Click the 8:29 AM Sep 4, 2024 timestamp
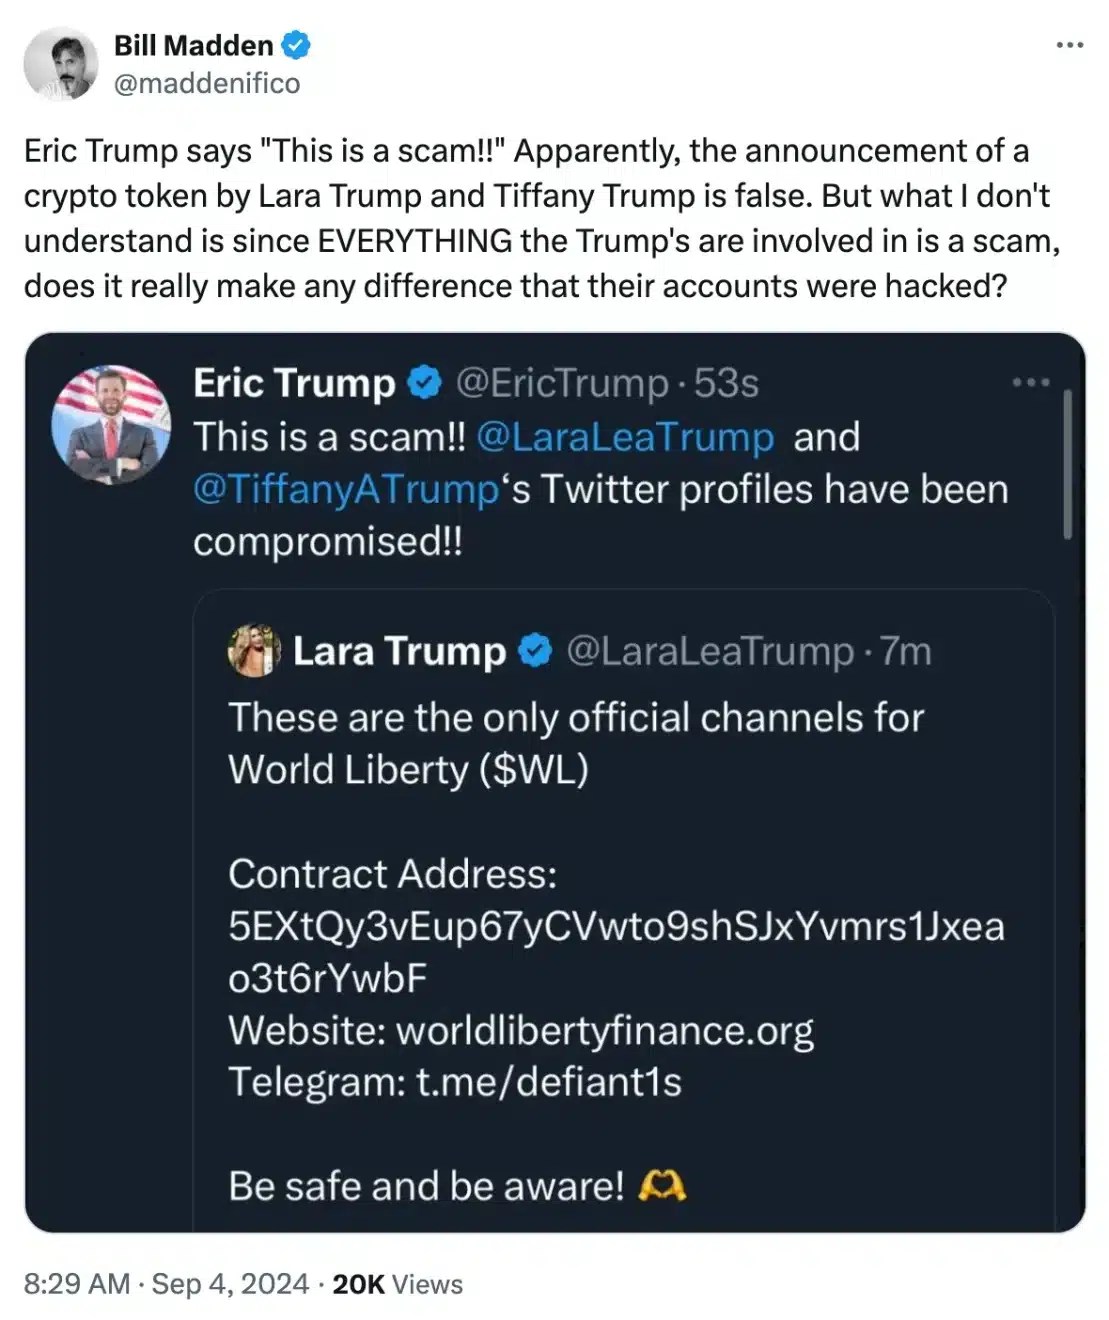 tap(166, 1284)
